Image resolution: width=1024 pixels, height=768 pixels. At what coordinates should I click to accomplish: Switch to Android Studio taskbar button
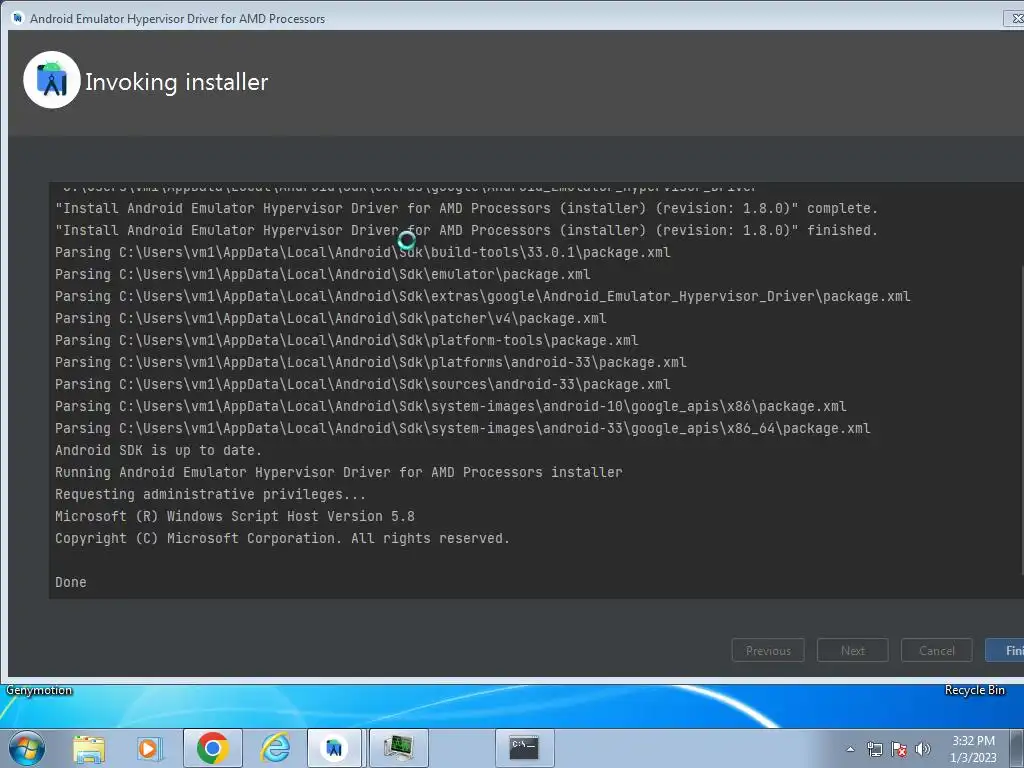coord(334,748)
